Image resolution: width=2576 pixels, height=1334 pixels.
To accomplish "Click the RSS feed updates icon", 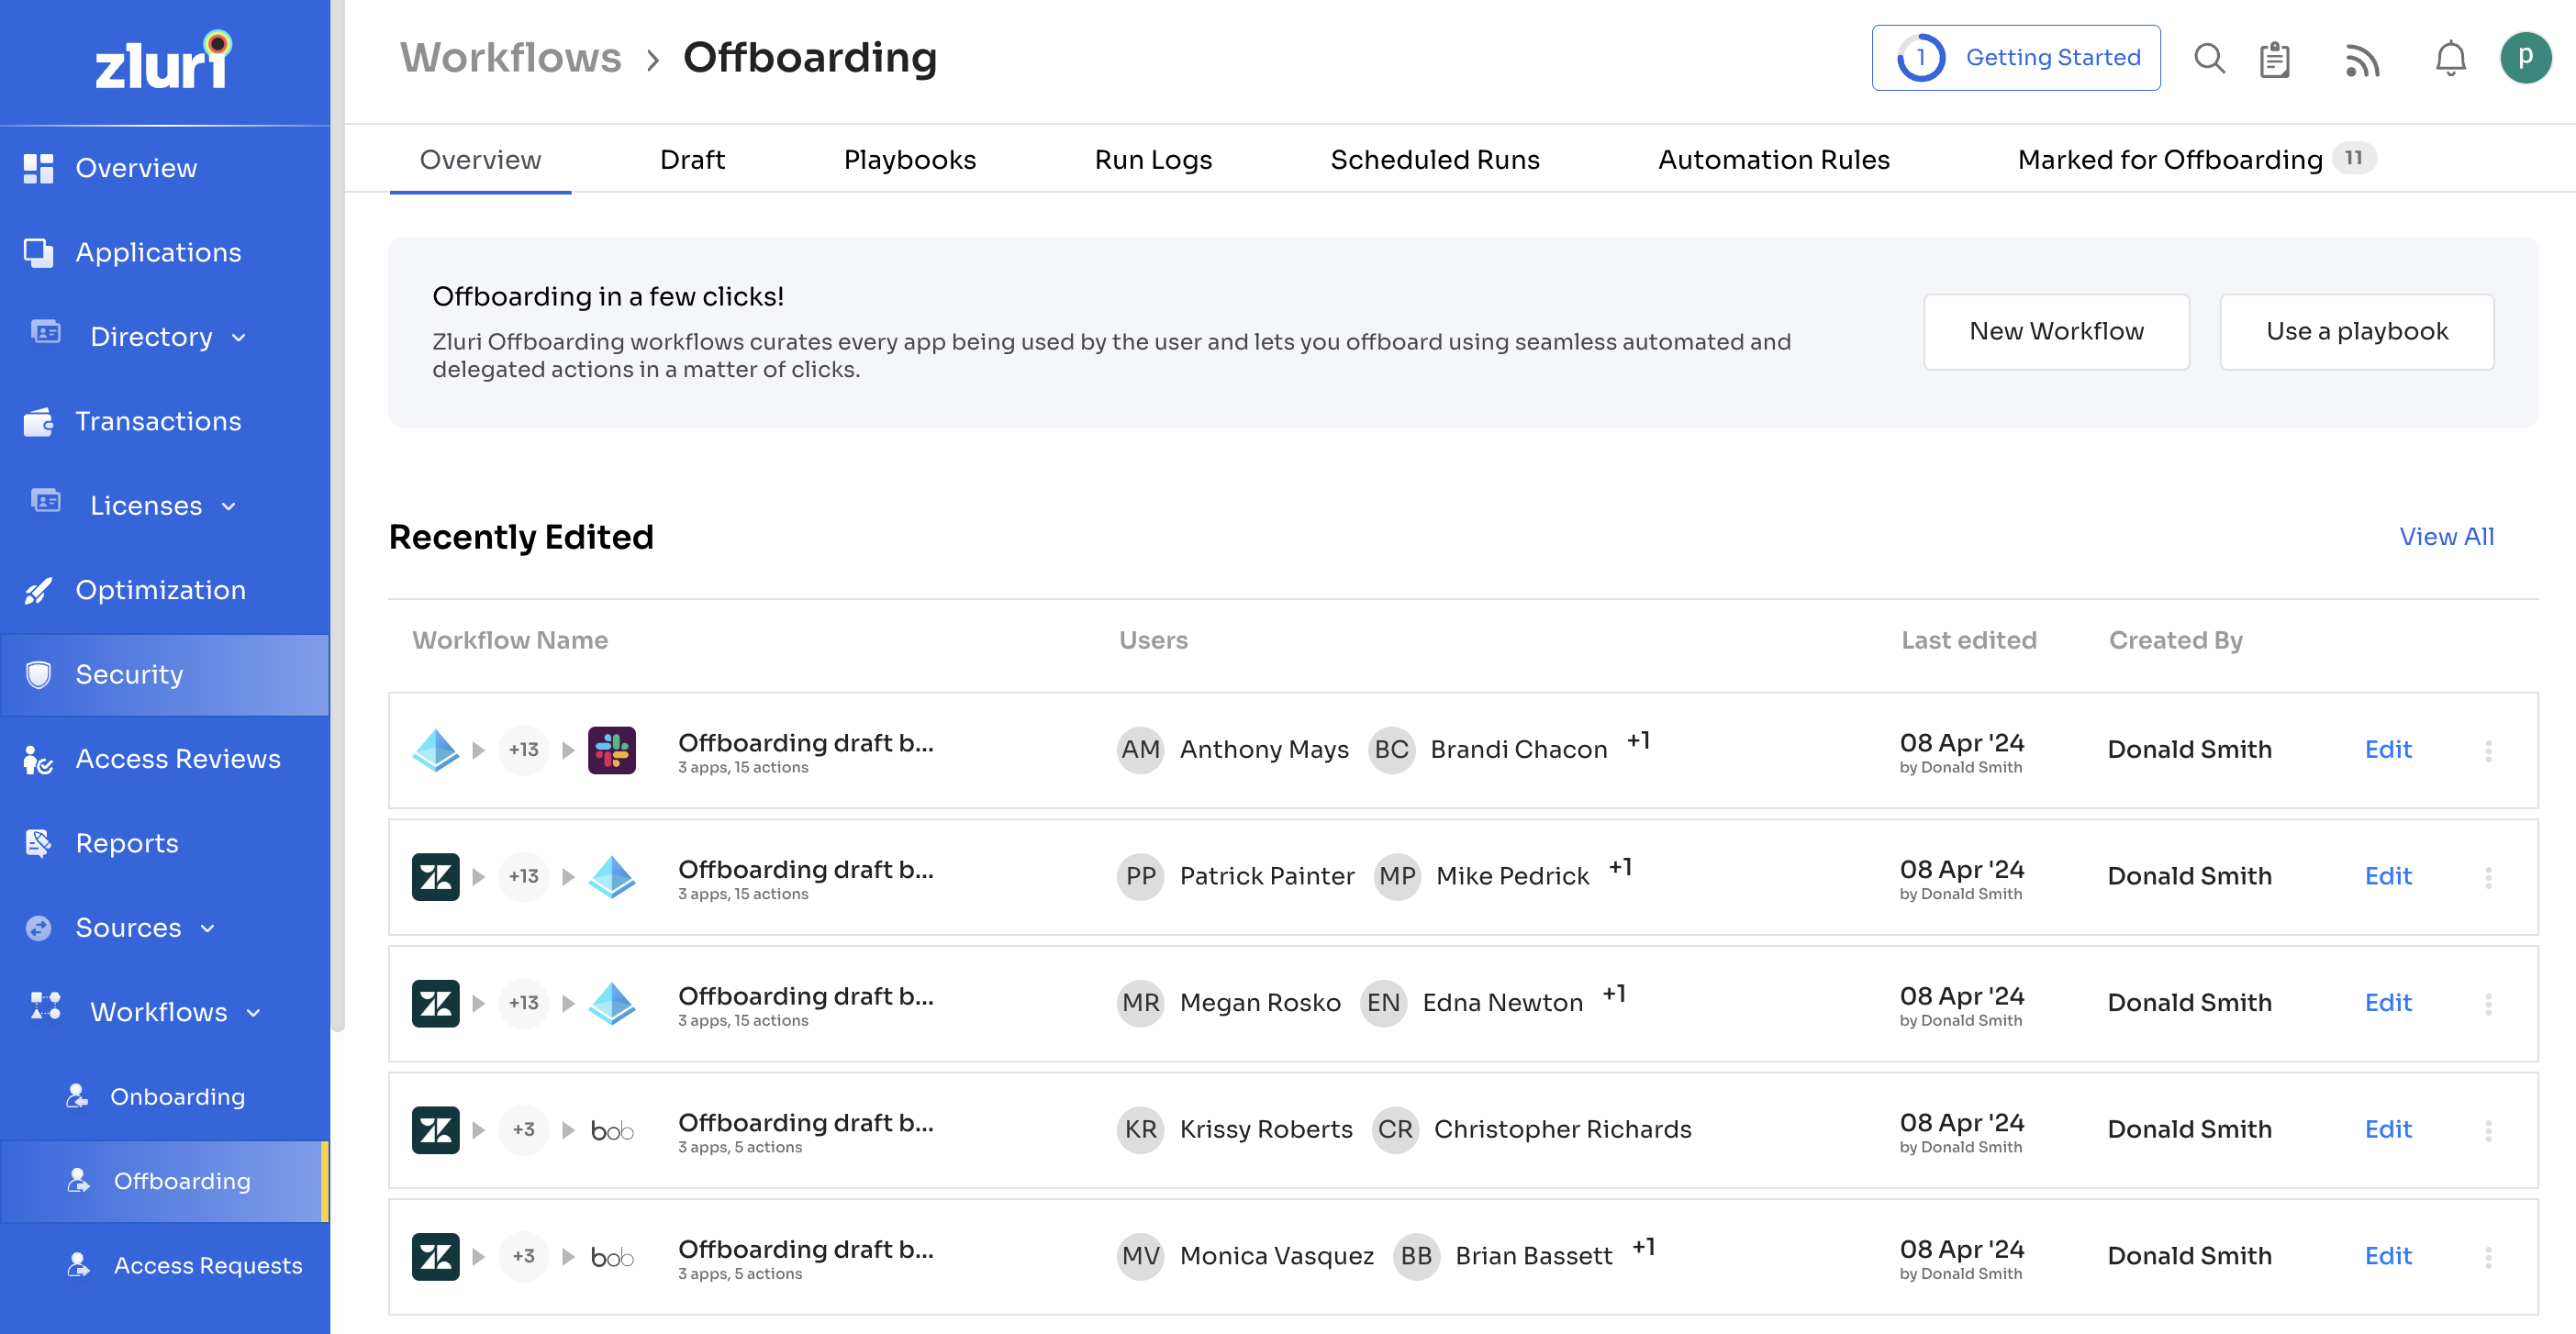I will 2361,59.
